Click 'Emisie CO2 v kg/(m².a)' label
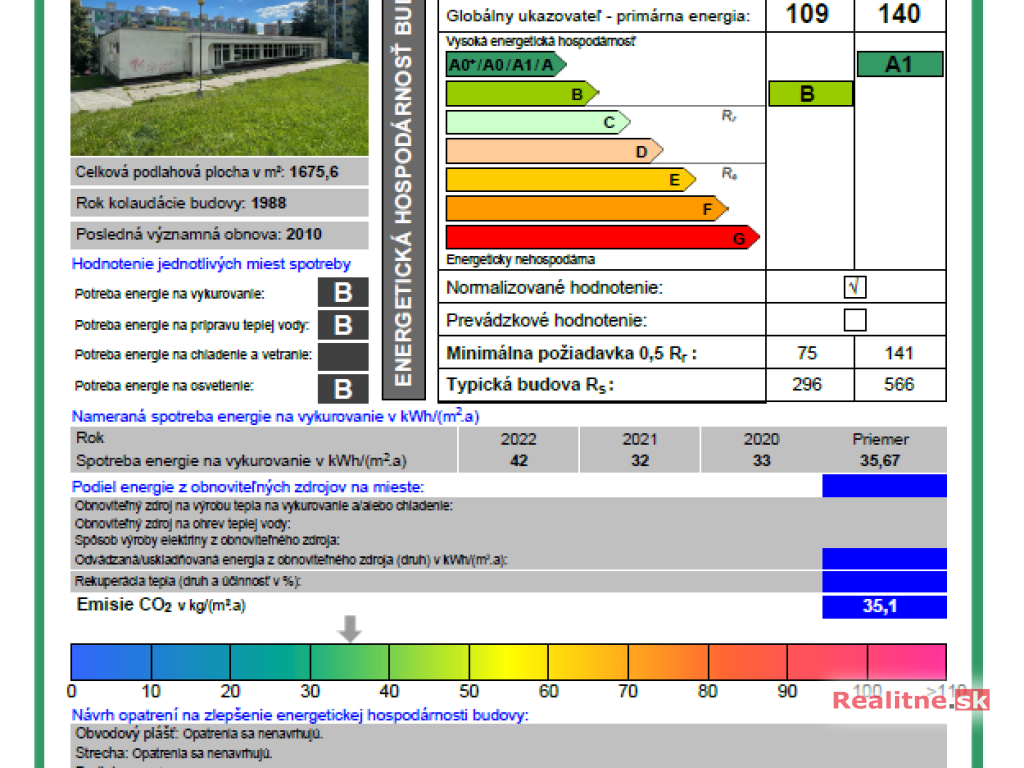Viewport: 1024px width, 768px height. [x=161, y=605]
